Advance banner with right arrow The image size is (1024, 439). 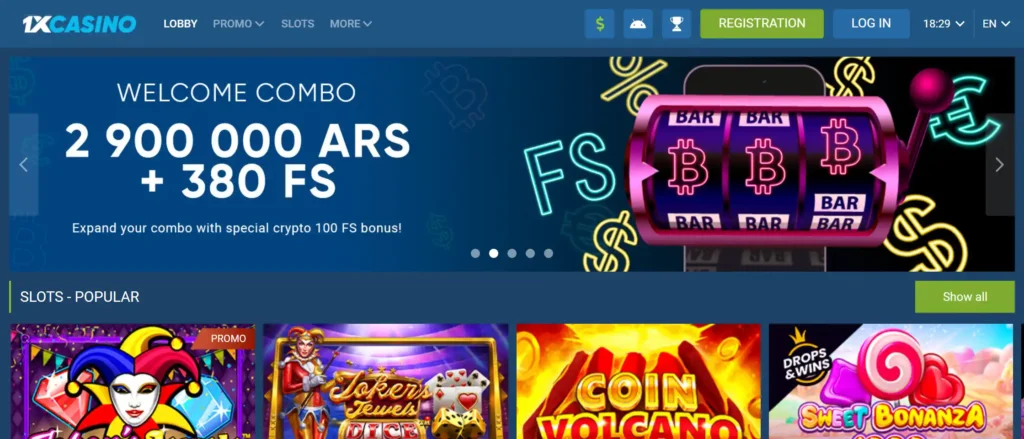click(999, 165)
